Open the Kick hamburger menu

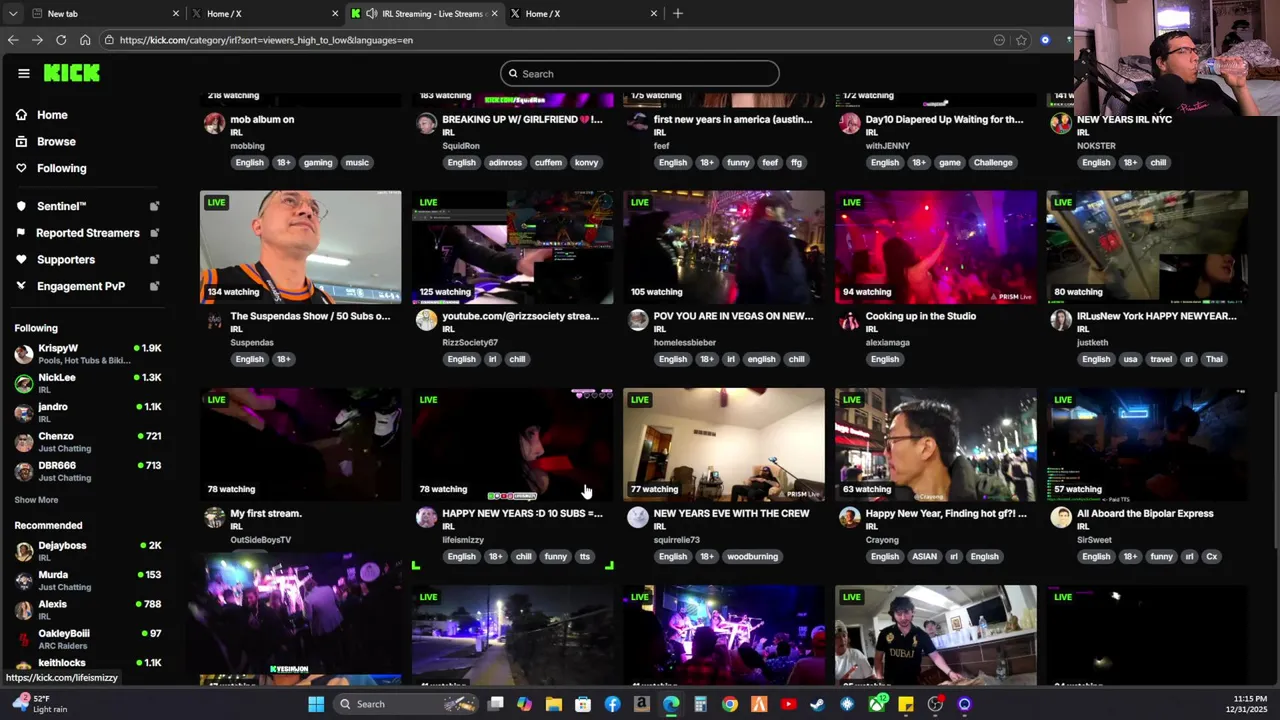click(x=24, y=73)
